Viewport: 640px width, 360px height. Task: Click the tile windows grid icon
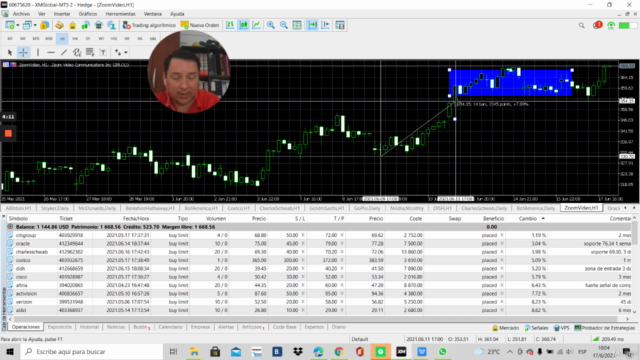(x=297, y=25)
